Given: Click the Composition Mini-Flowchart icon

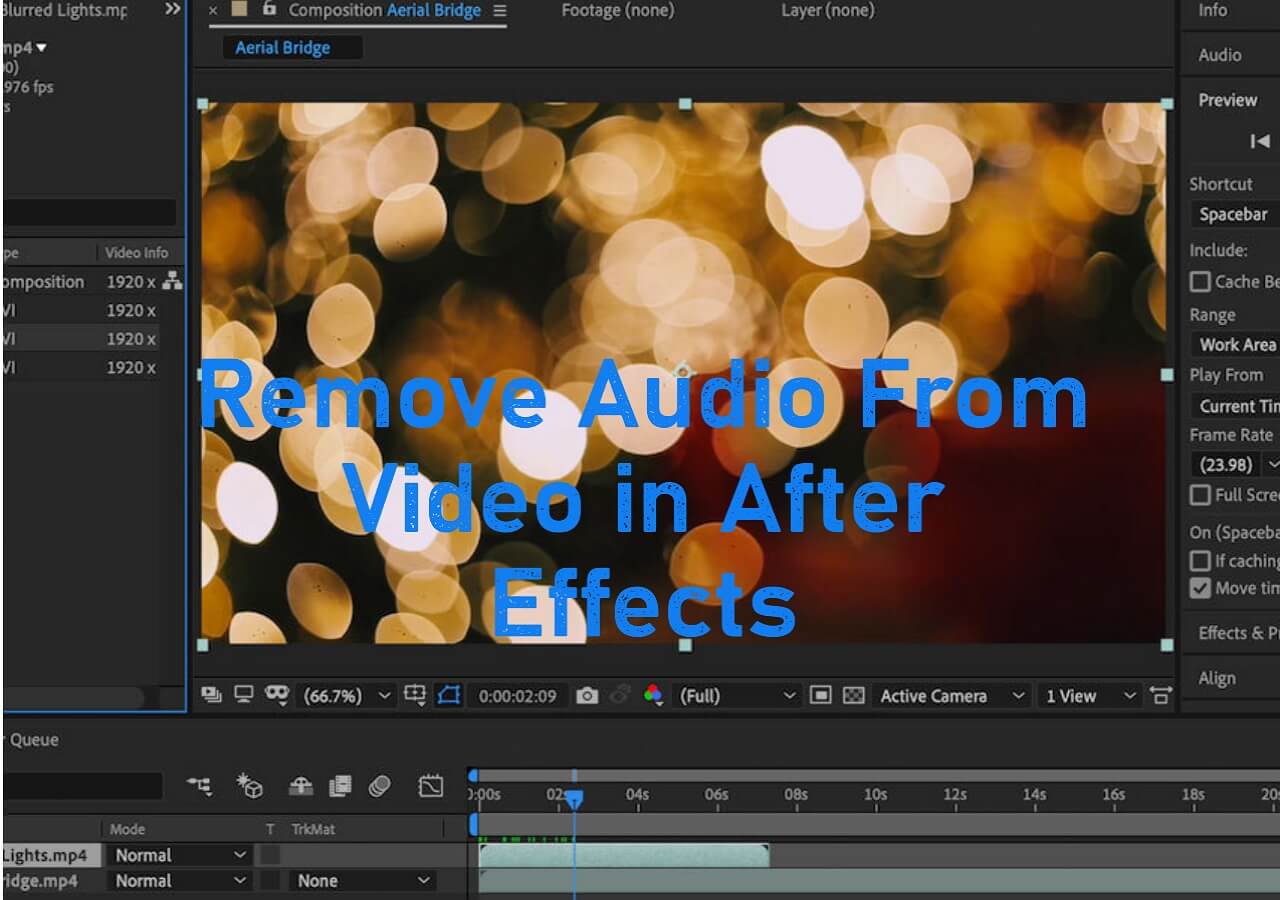Looking at the screenshot, I should pos(200,787).
